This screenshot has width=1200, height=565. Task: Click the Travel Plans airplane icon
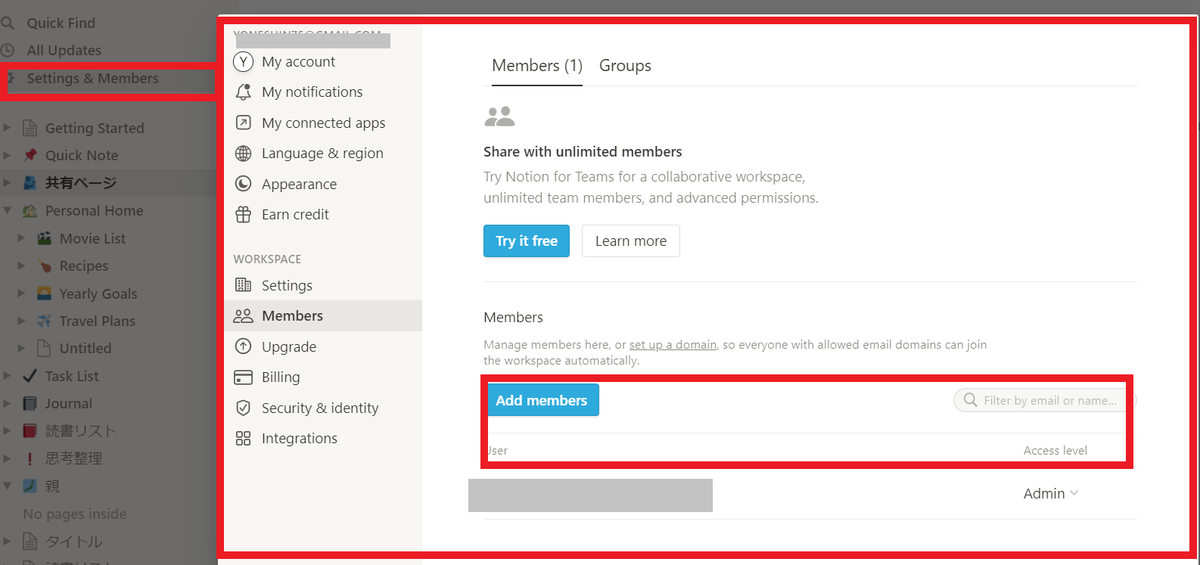44,321
